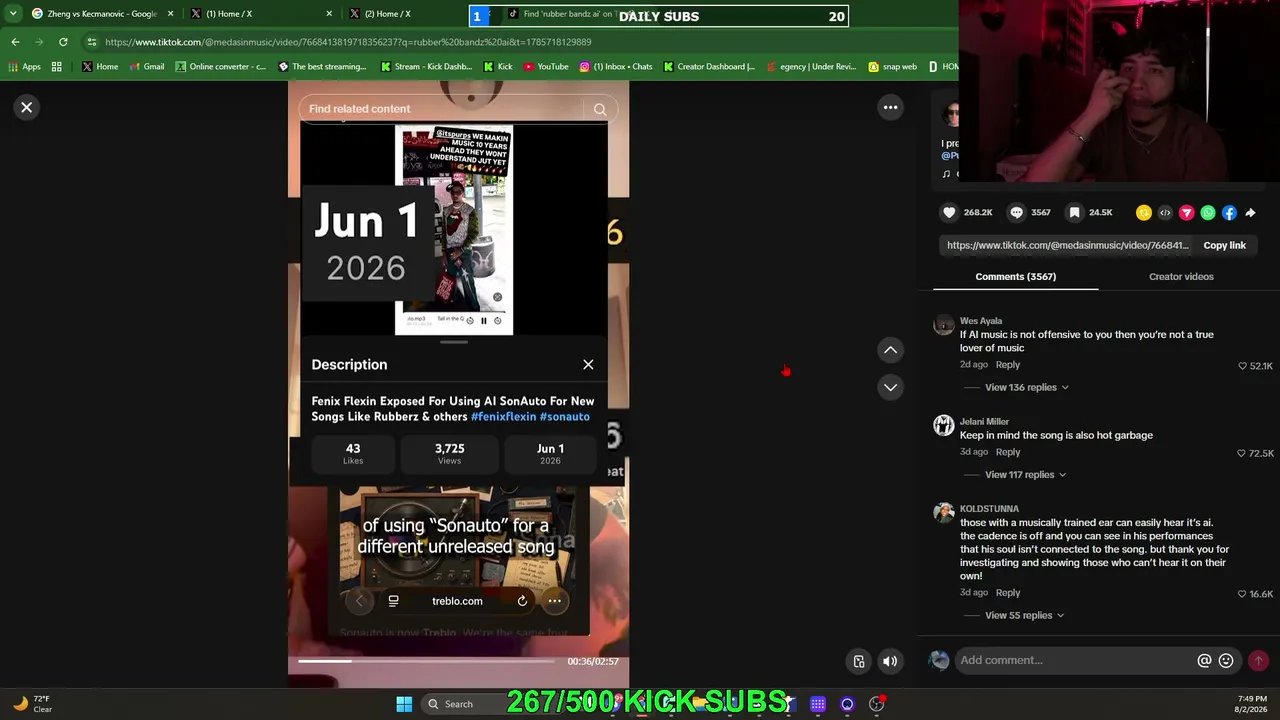Open the Stream - Kick Dashboard bookmark
The height and width of the screenshot is (720, 1280).
426,67
